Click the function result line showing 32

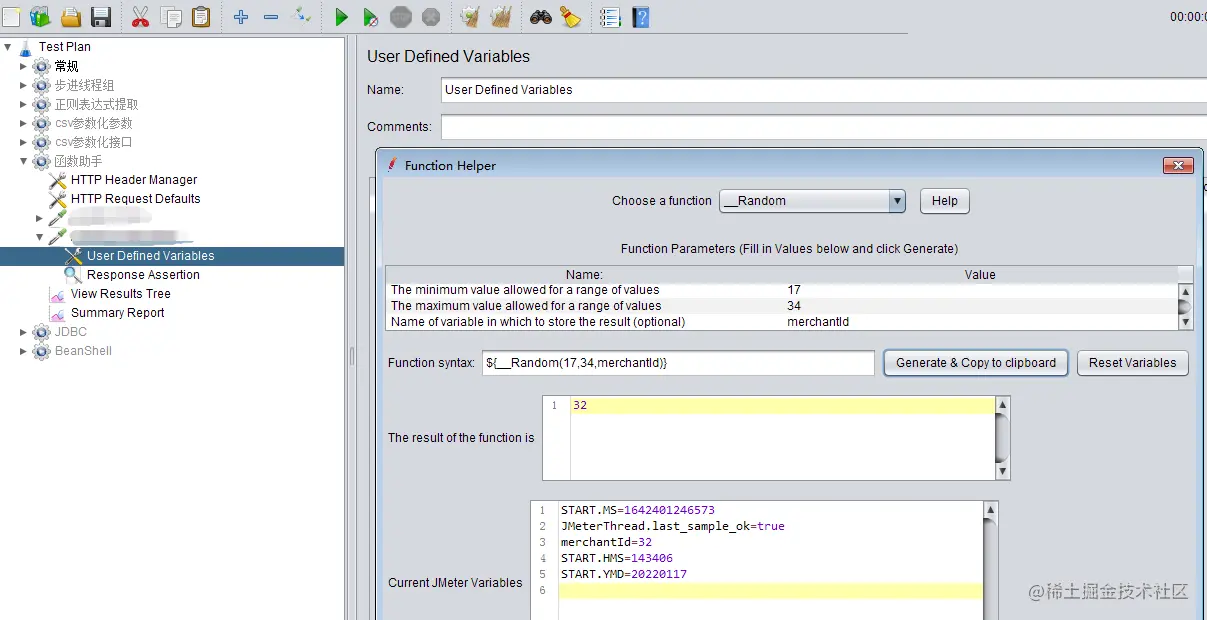point(783,406)
